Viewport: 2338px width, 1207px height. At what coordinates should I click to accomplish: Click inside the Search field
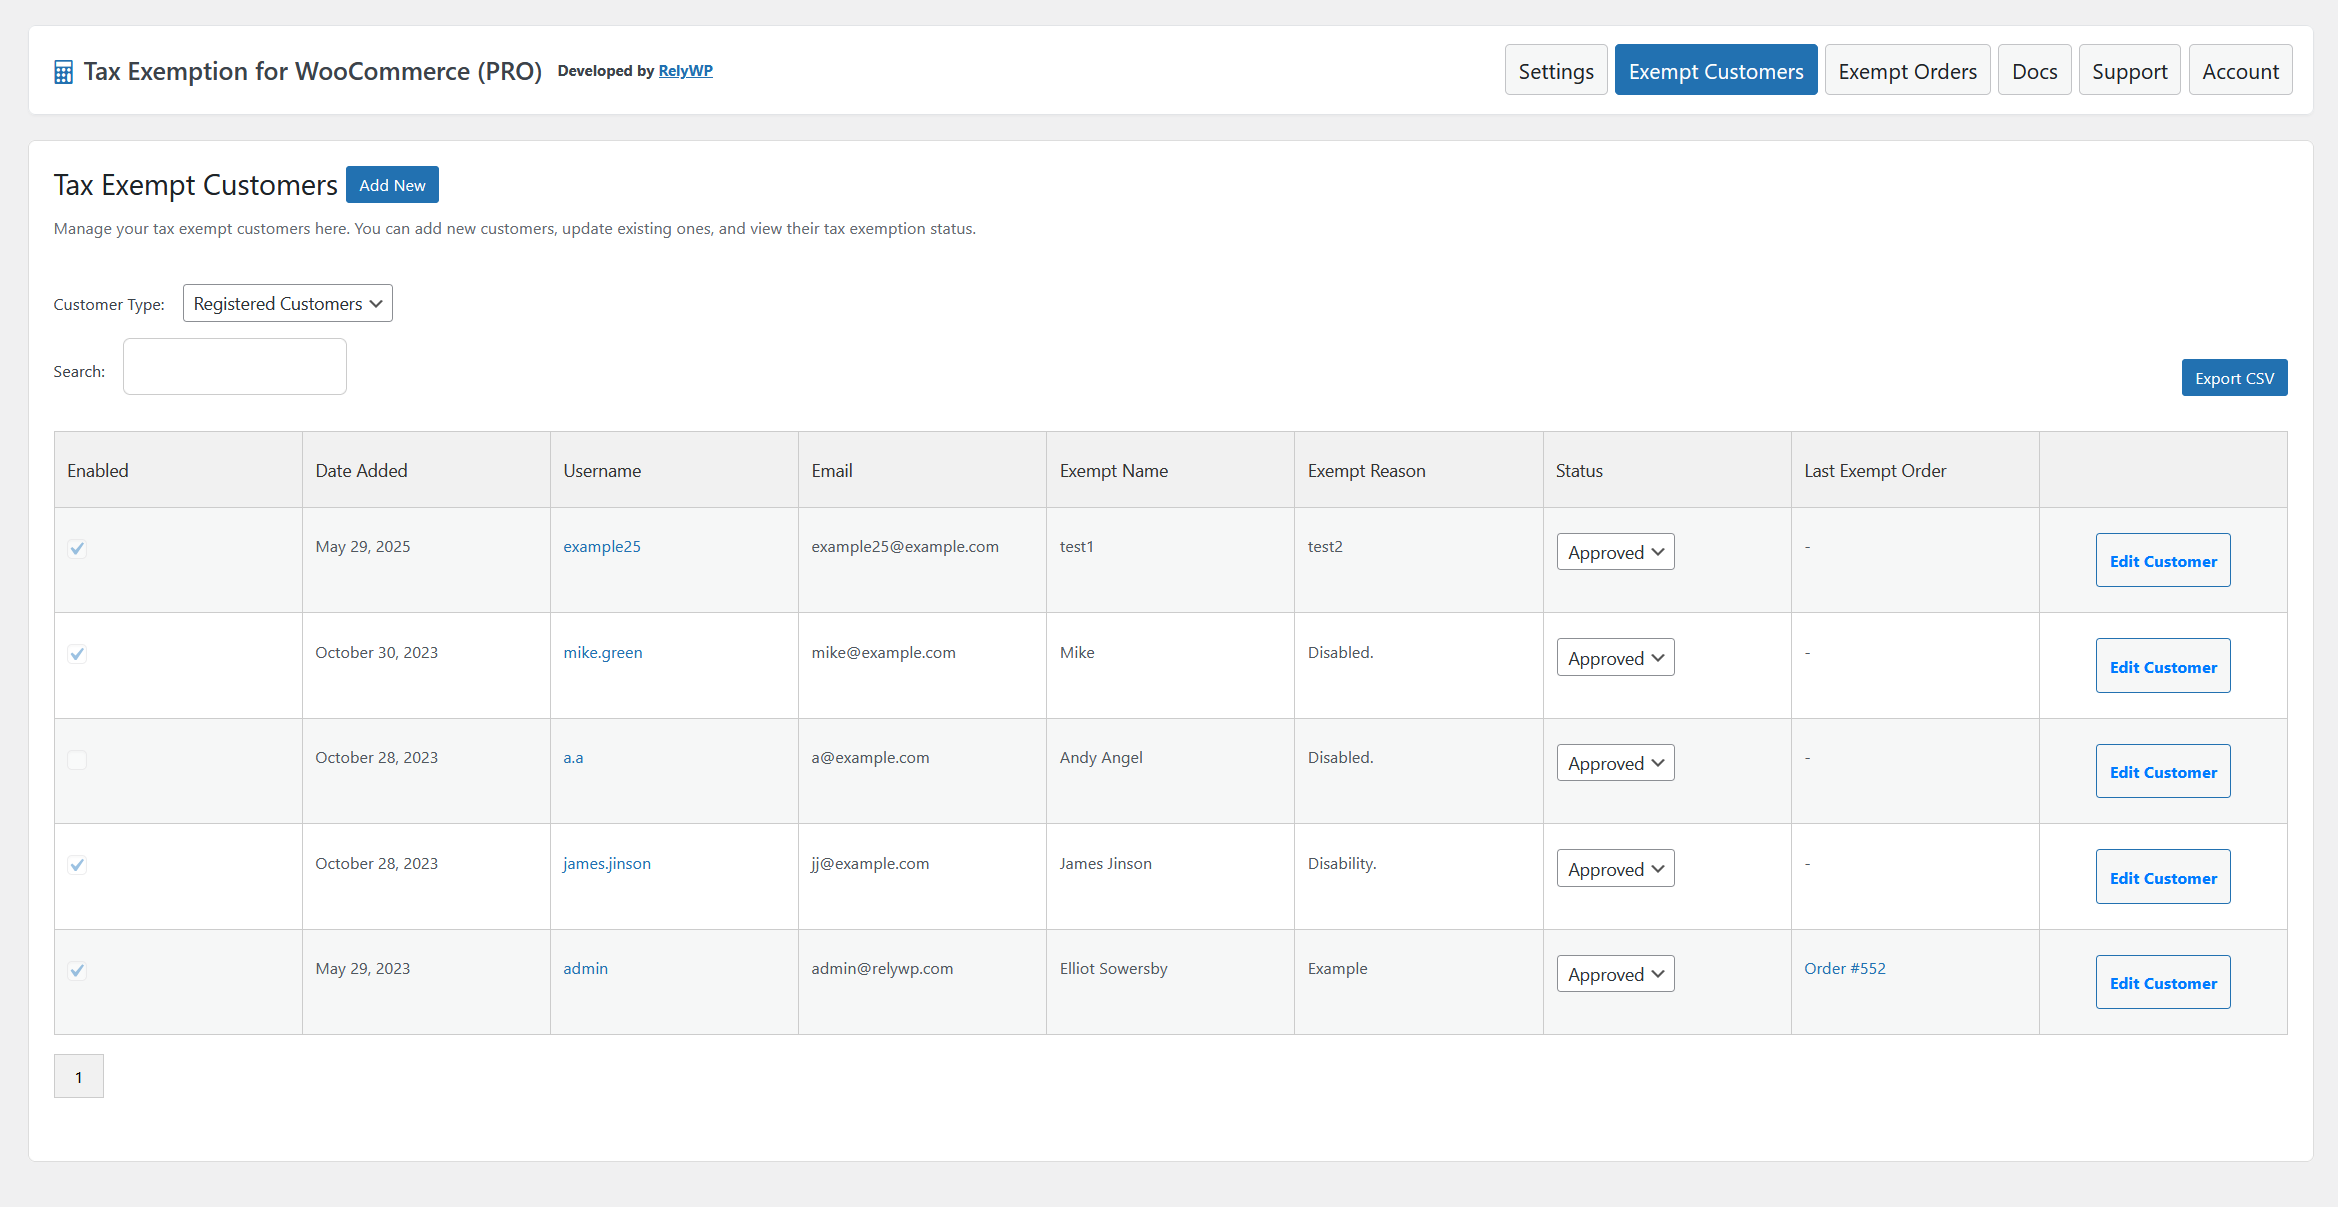point(234,366)
